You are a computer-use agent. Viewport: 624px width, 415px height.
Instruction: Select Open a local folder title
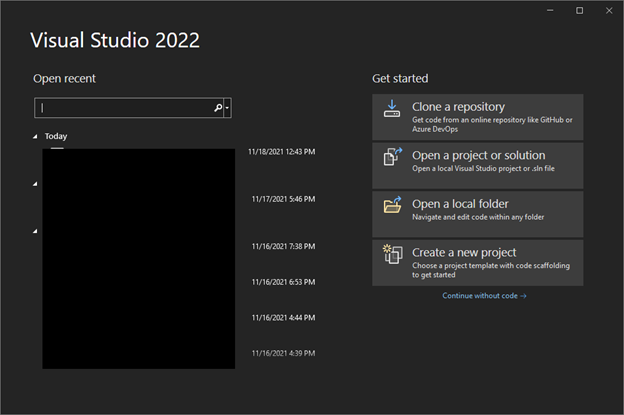(x=460, y=204)
